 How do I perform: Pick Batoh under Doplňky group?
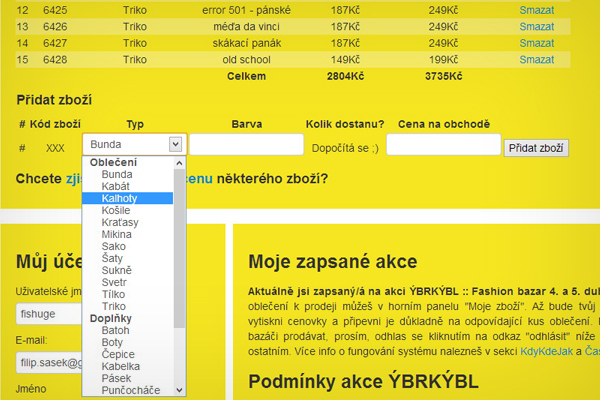click(115, 330)
